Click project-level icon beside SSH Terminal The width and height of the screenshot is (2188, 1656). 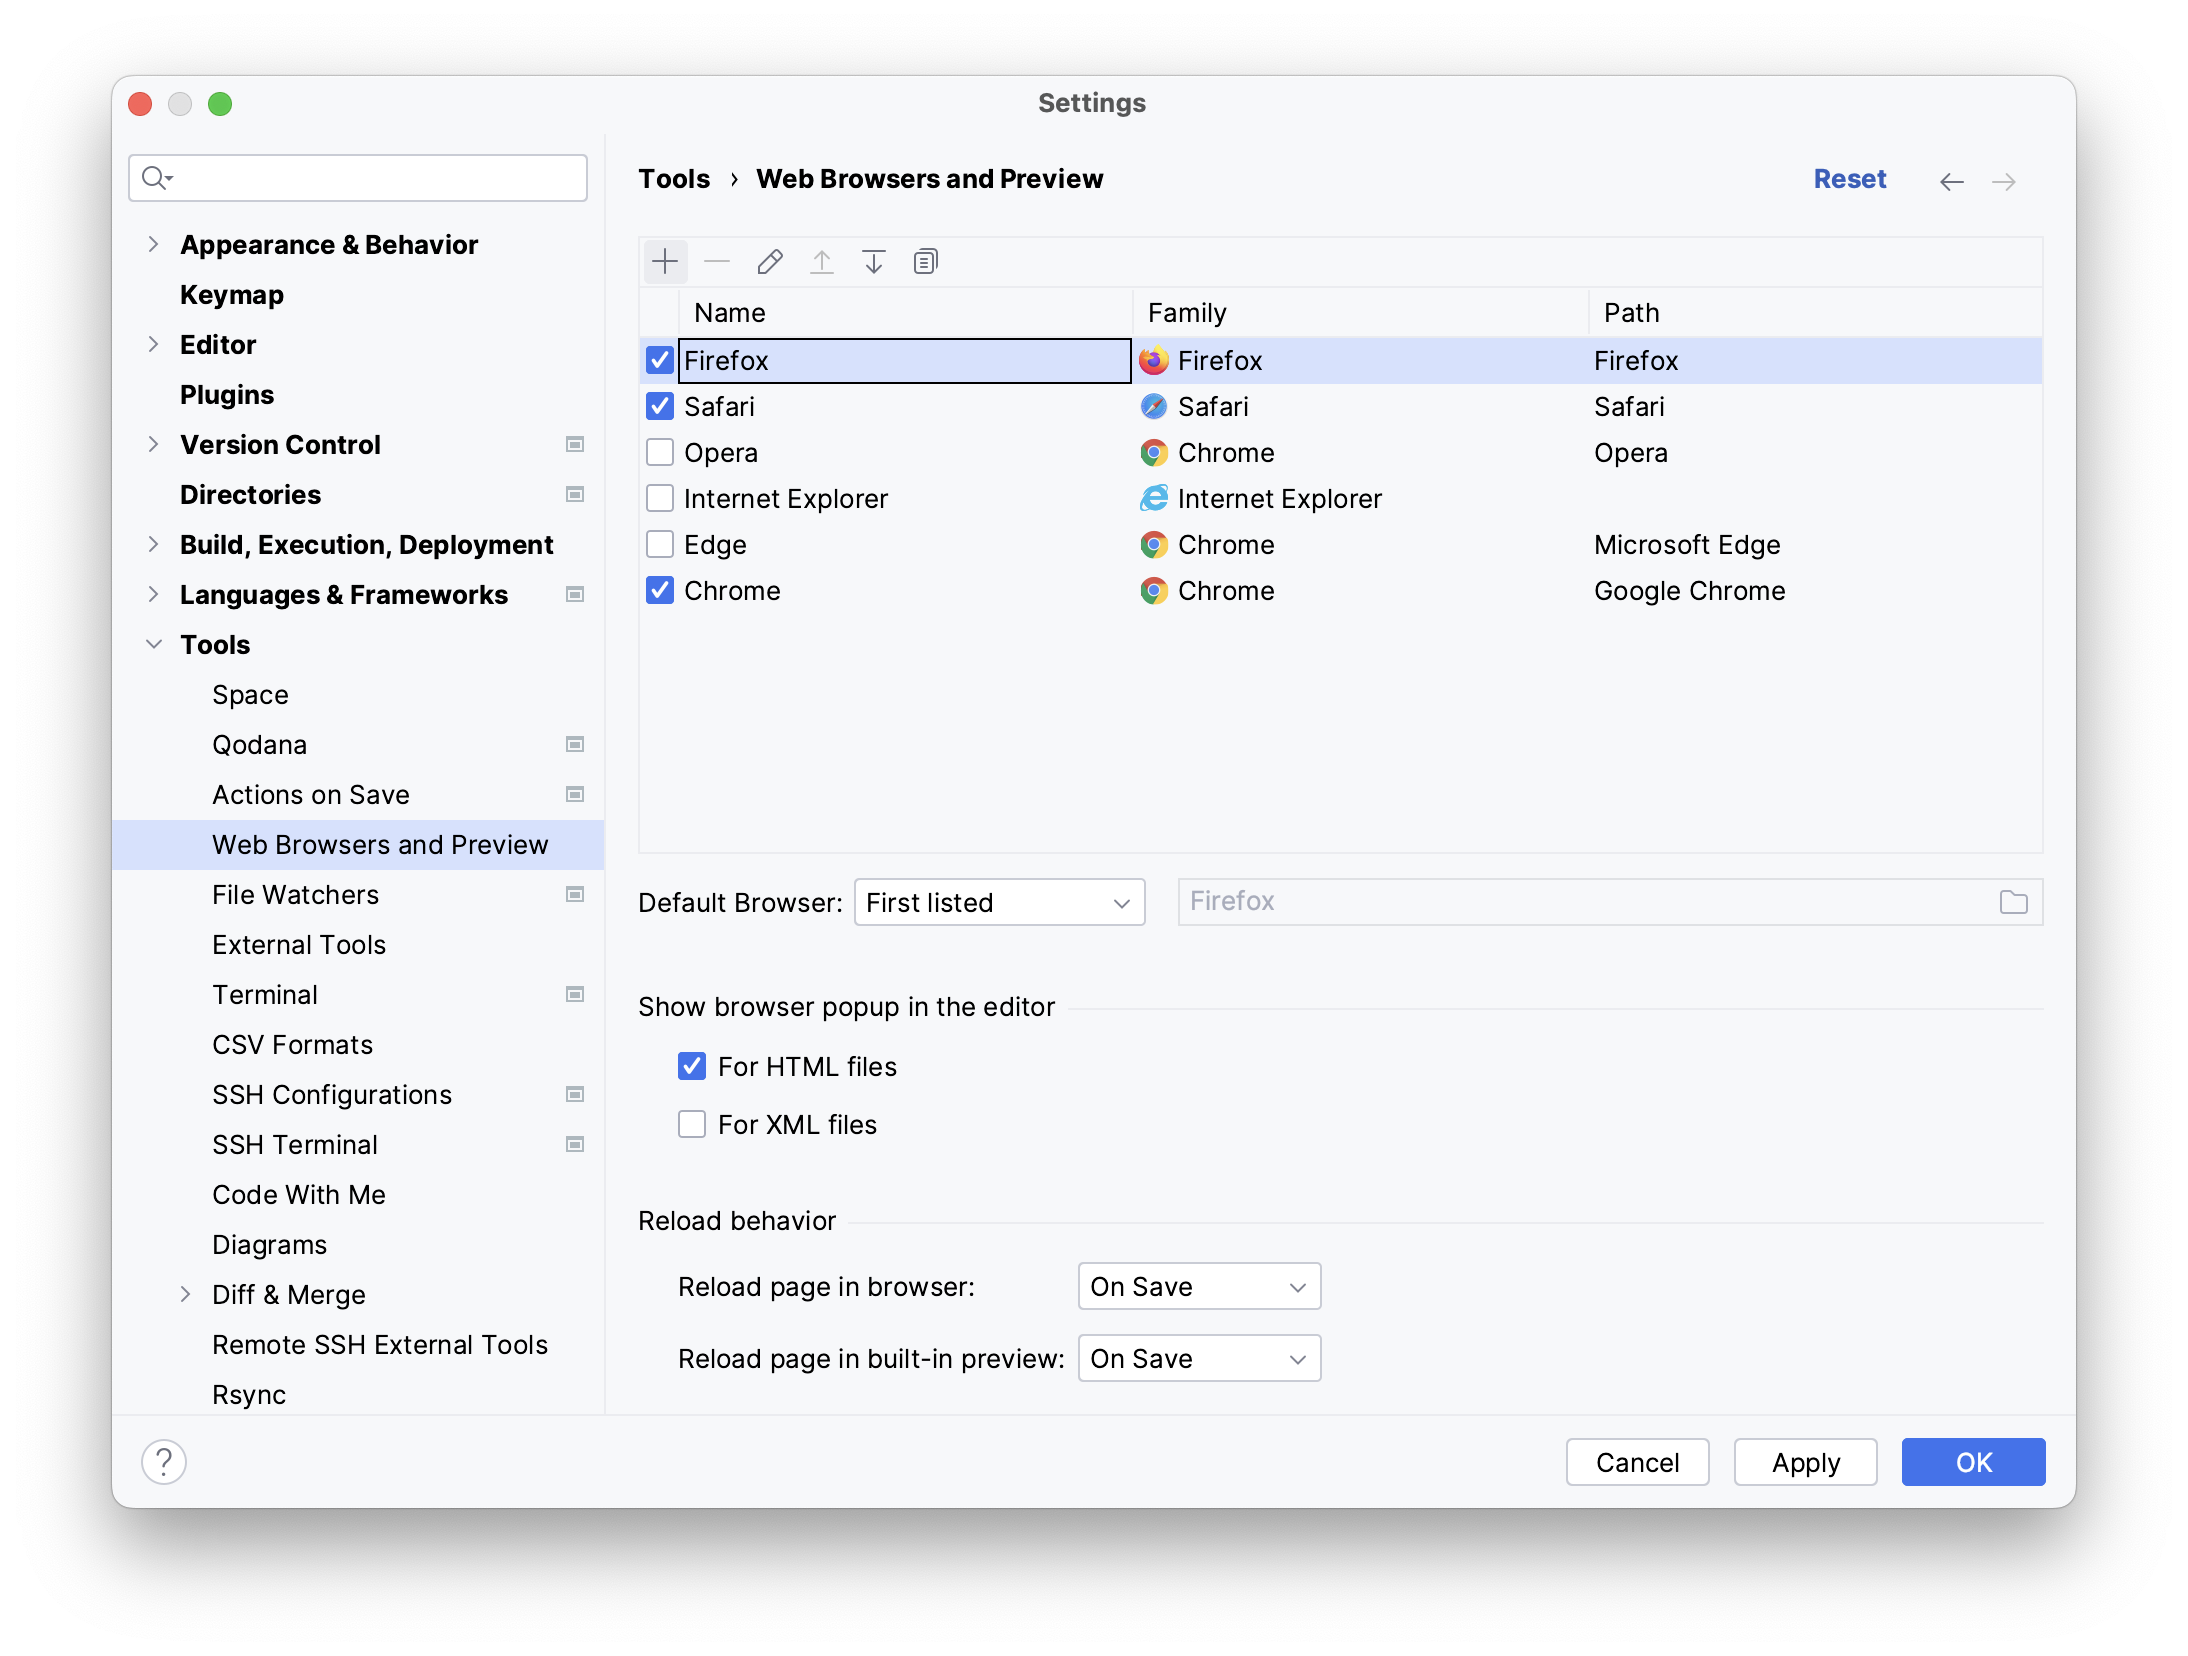[575, 1144]
